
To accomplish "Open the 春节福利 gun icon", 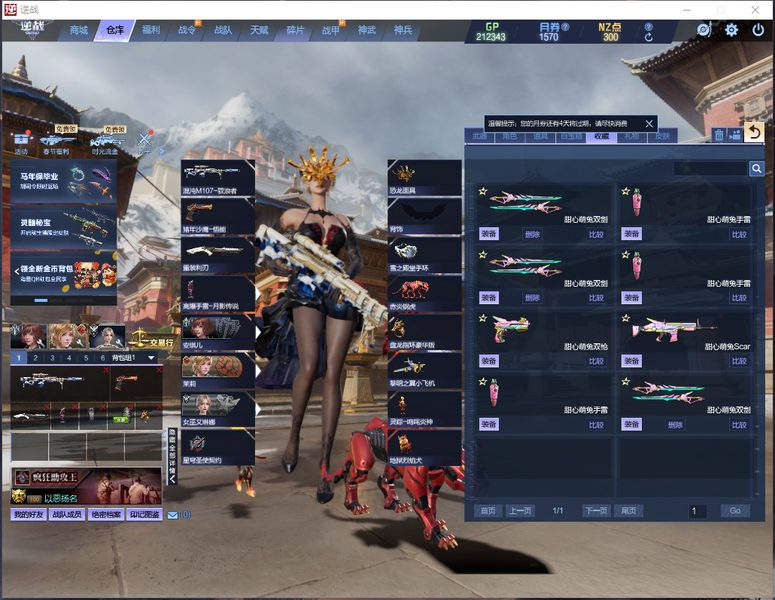I will (56, 142).
